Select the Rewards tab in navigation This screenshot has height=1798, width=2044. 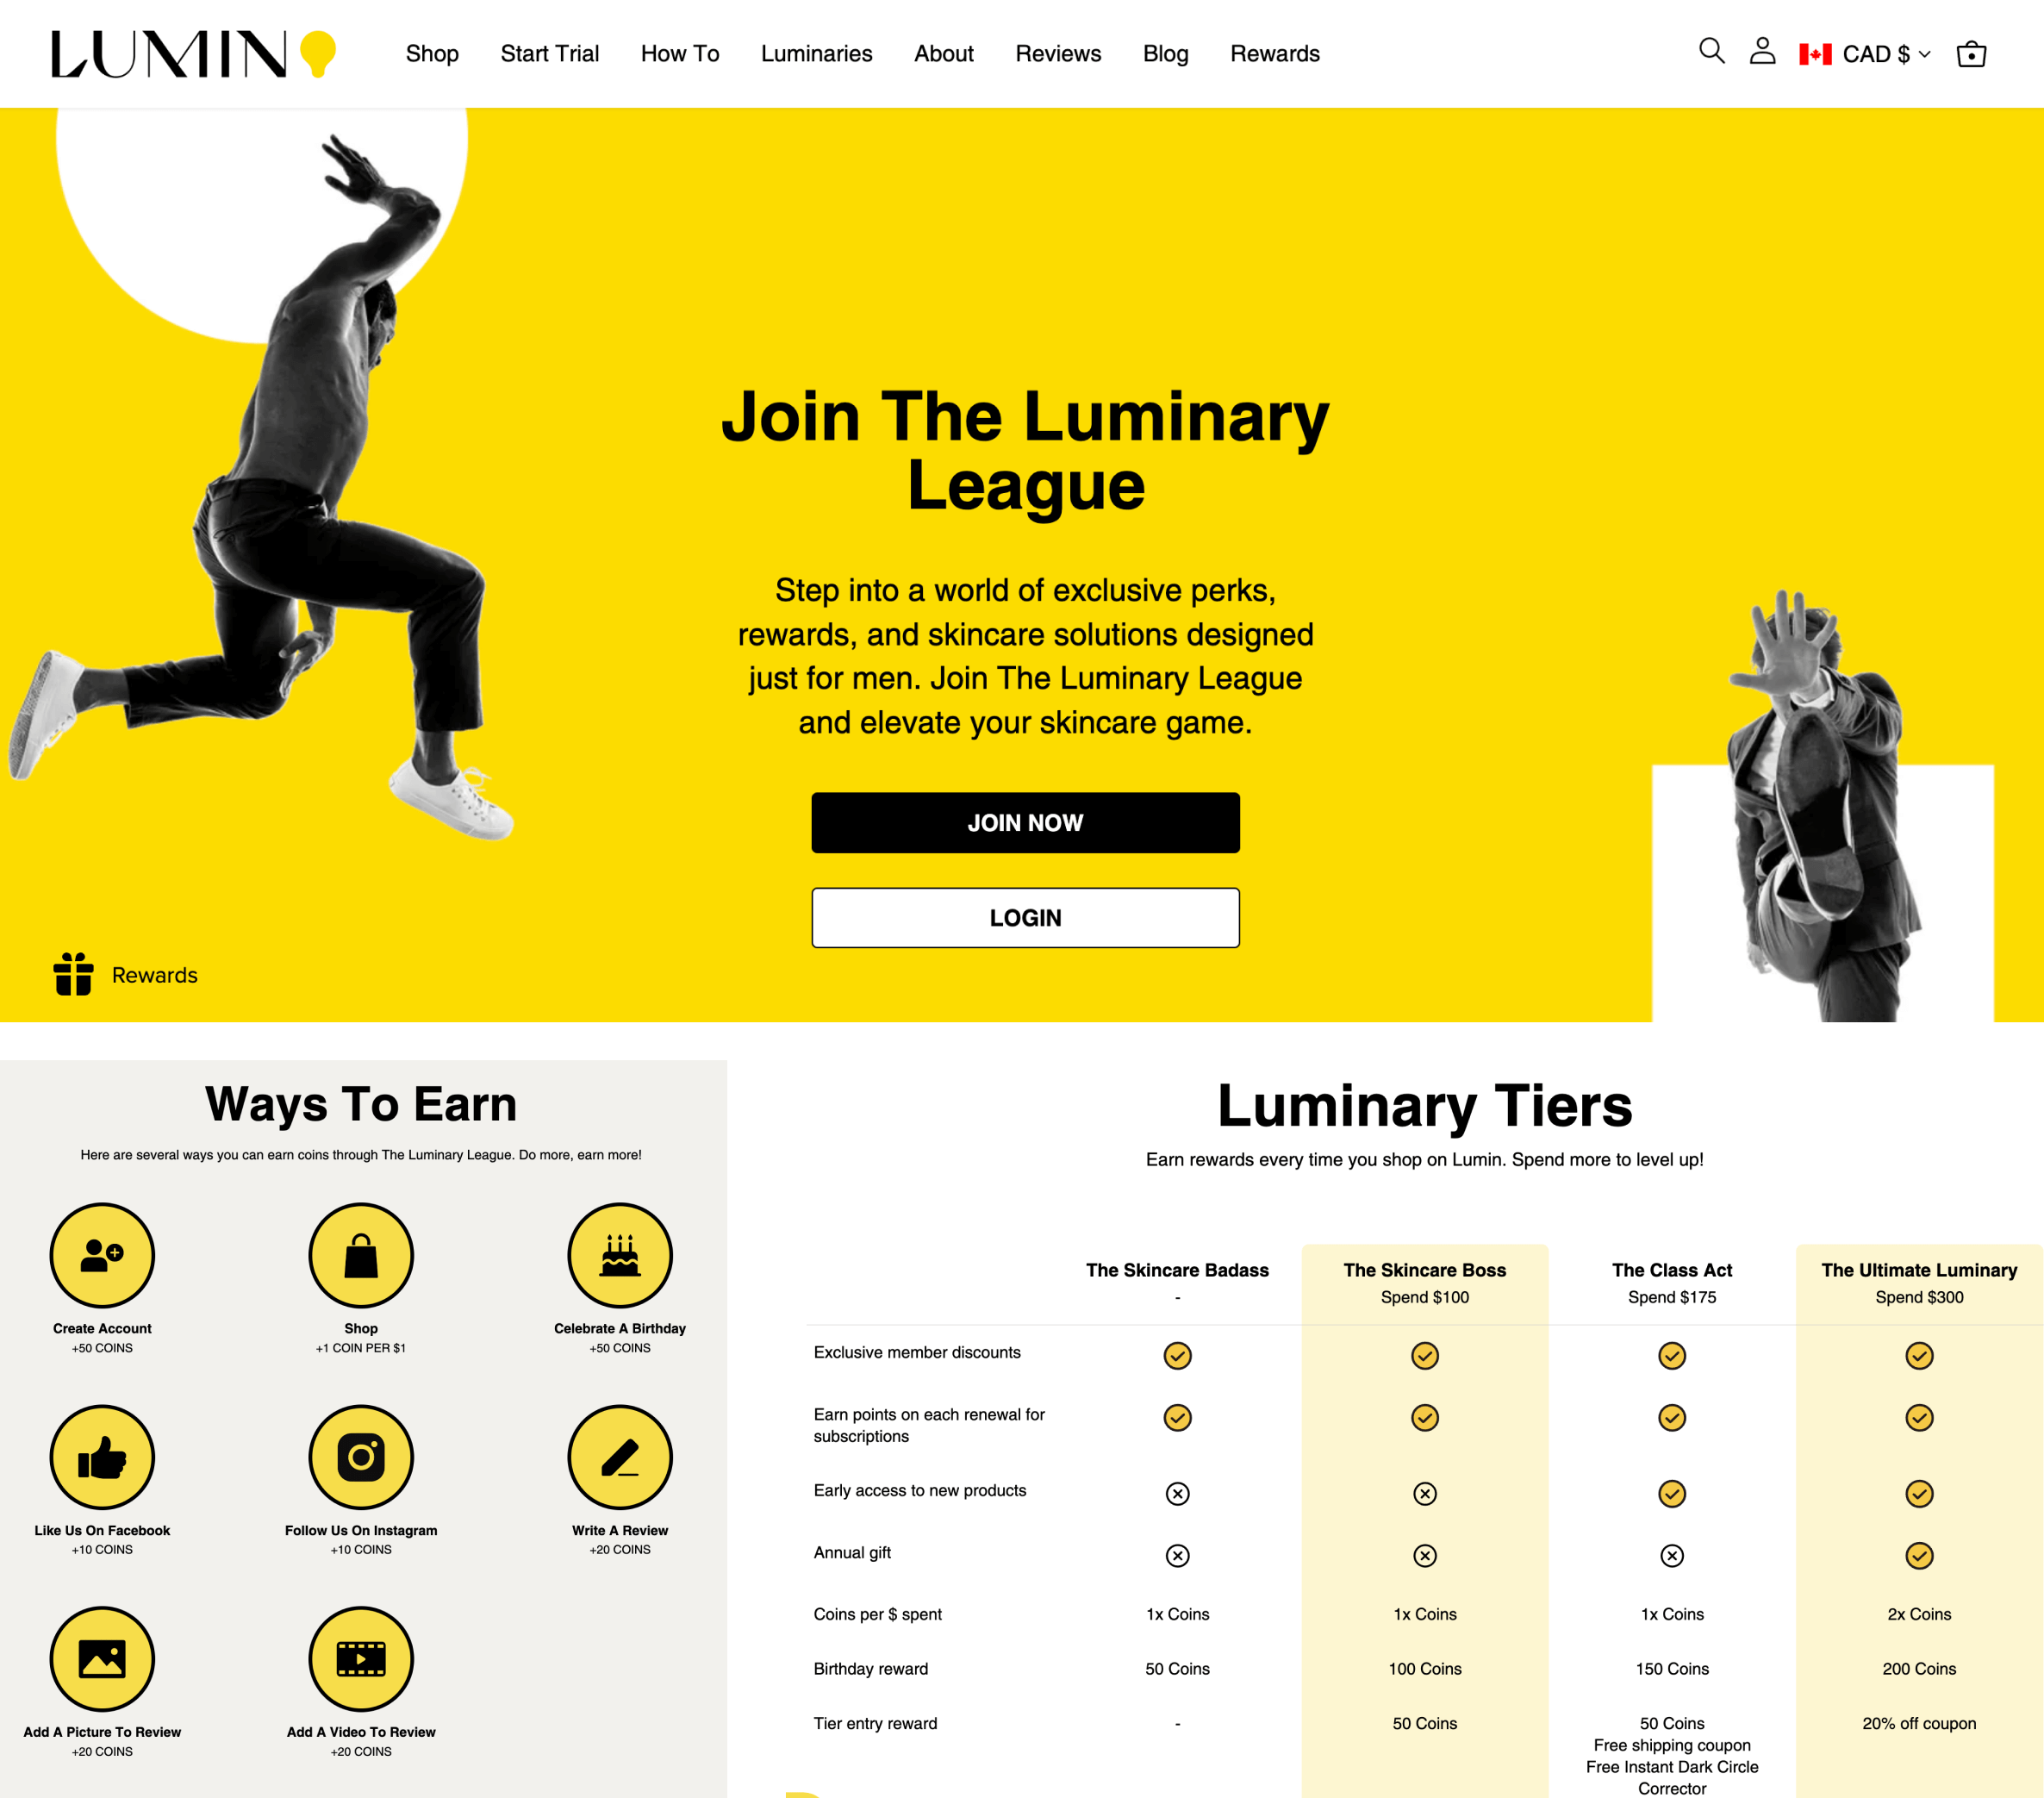point(1275,53)
